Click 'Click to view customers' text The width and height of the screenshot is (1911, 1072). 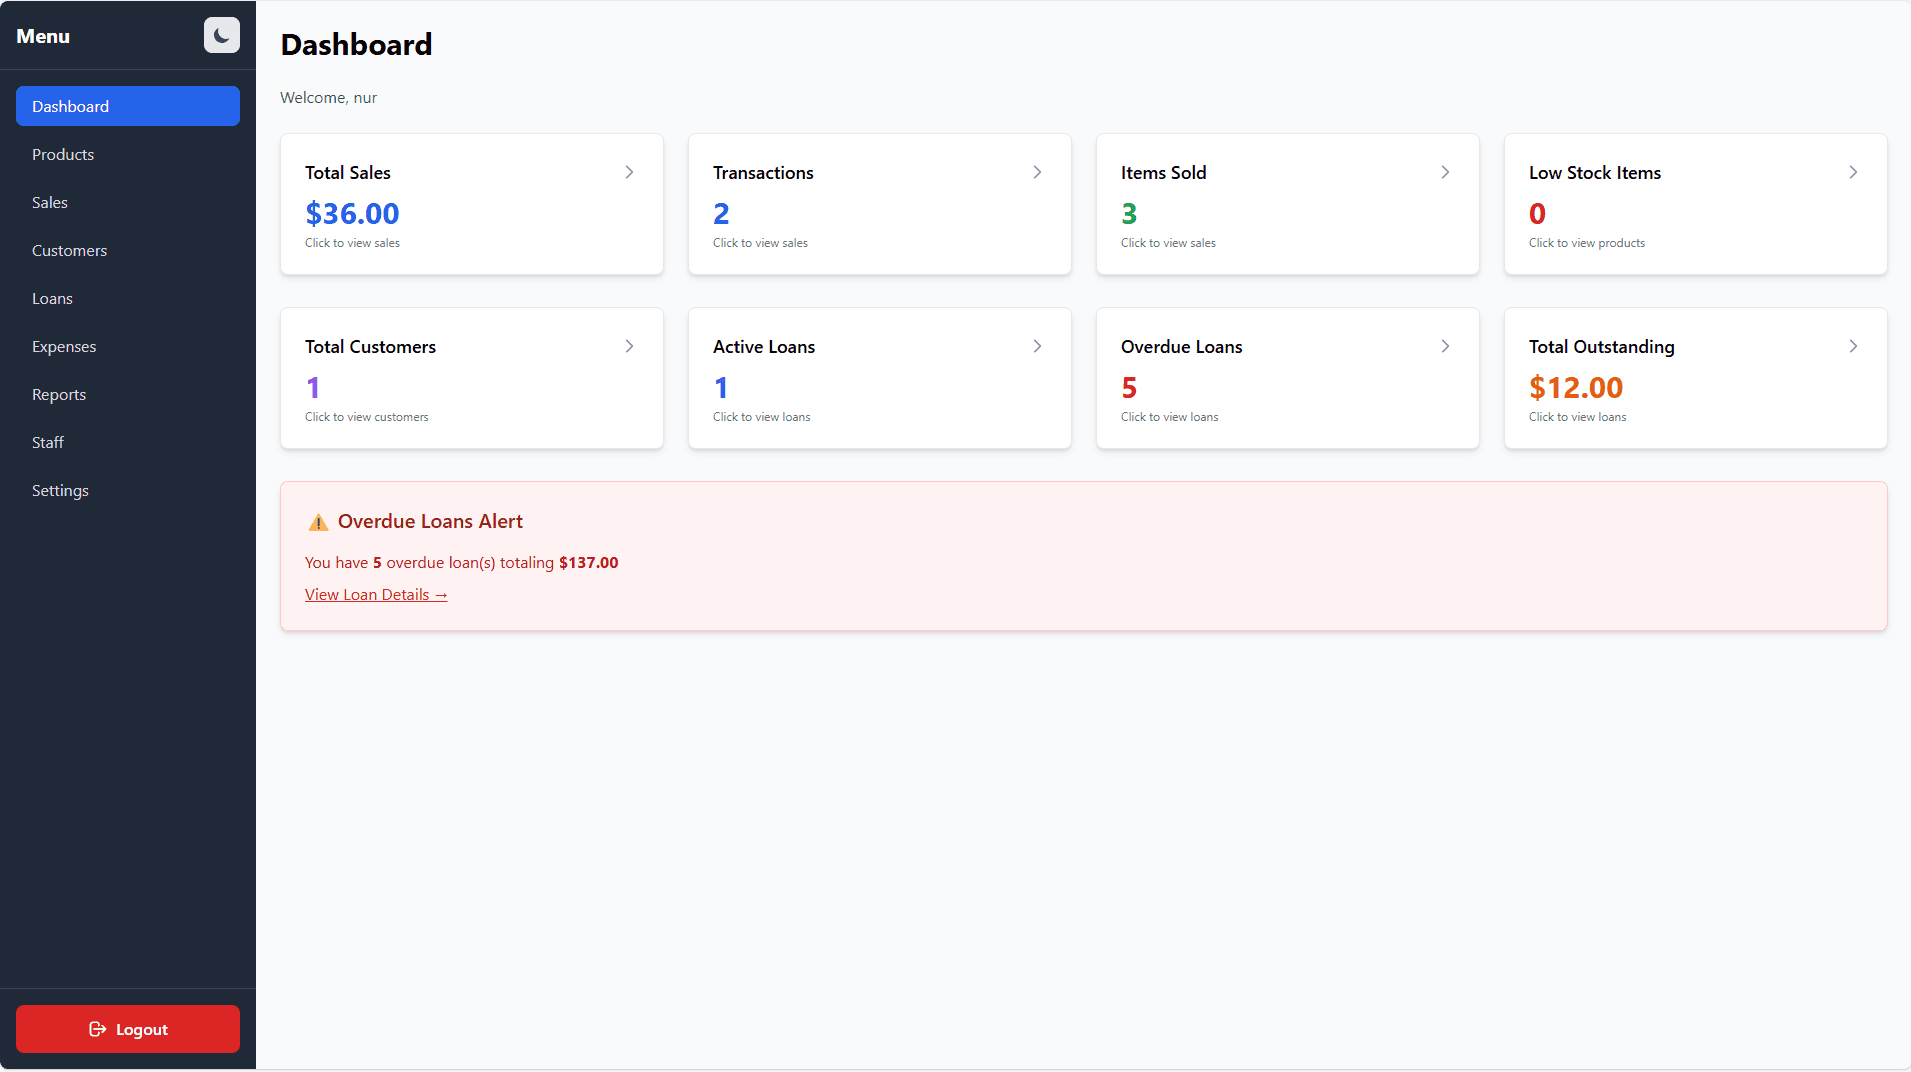tap(367, 417)
